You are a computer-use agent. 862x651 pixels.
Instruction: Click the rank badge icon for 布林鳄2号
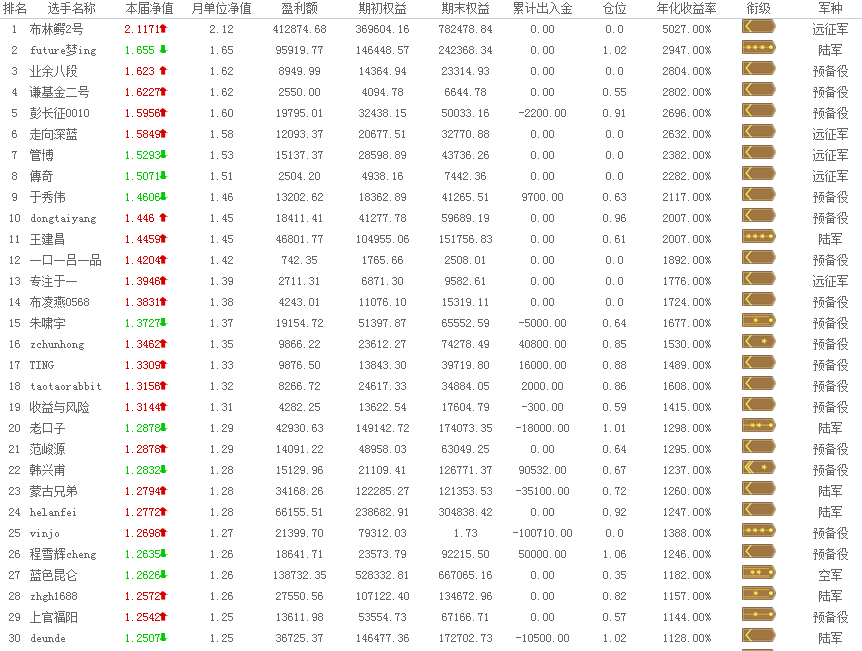pos(758,26)
